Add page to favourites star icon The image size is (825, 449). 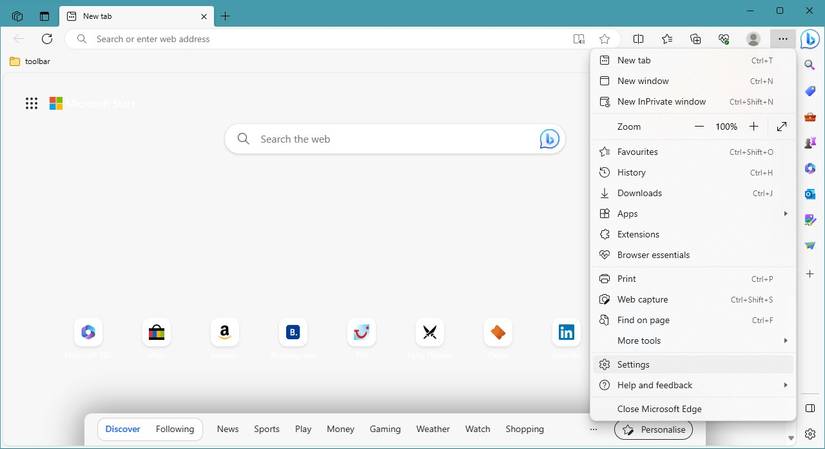click(604, 39)
